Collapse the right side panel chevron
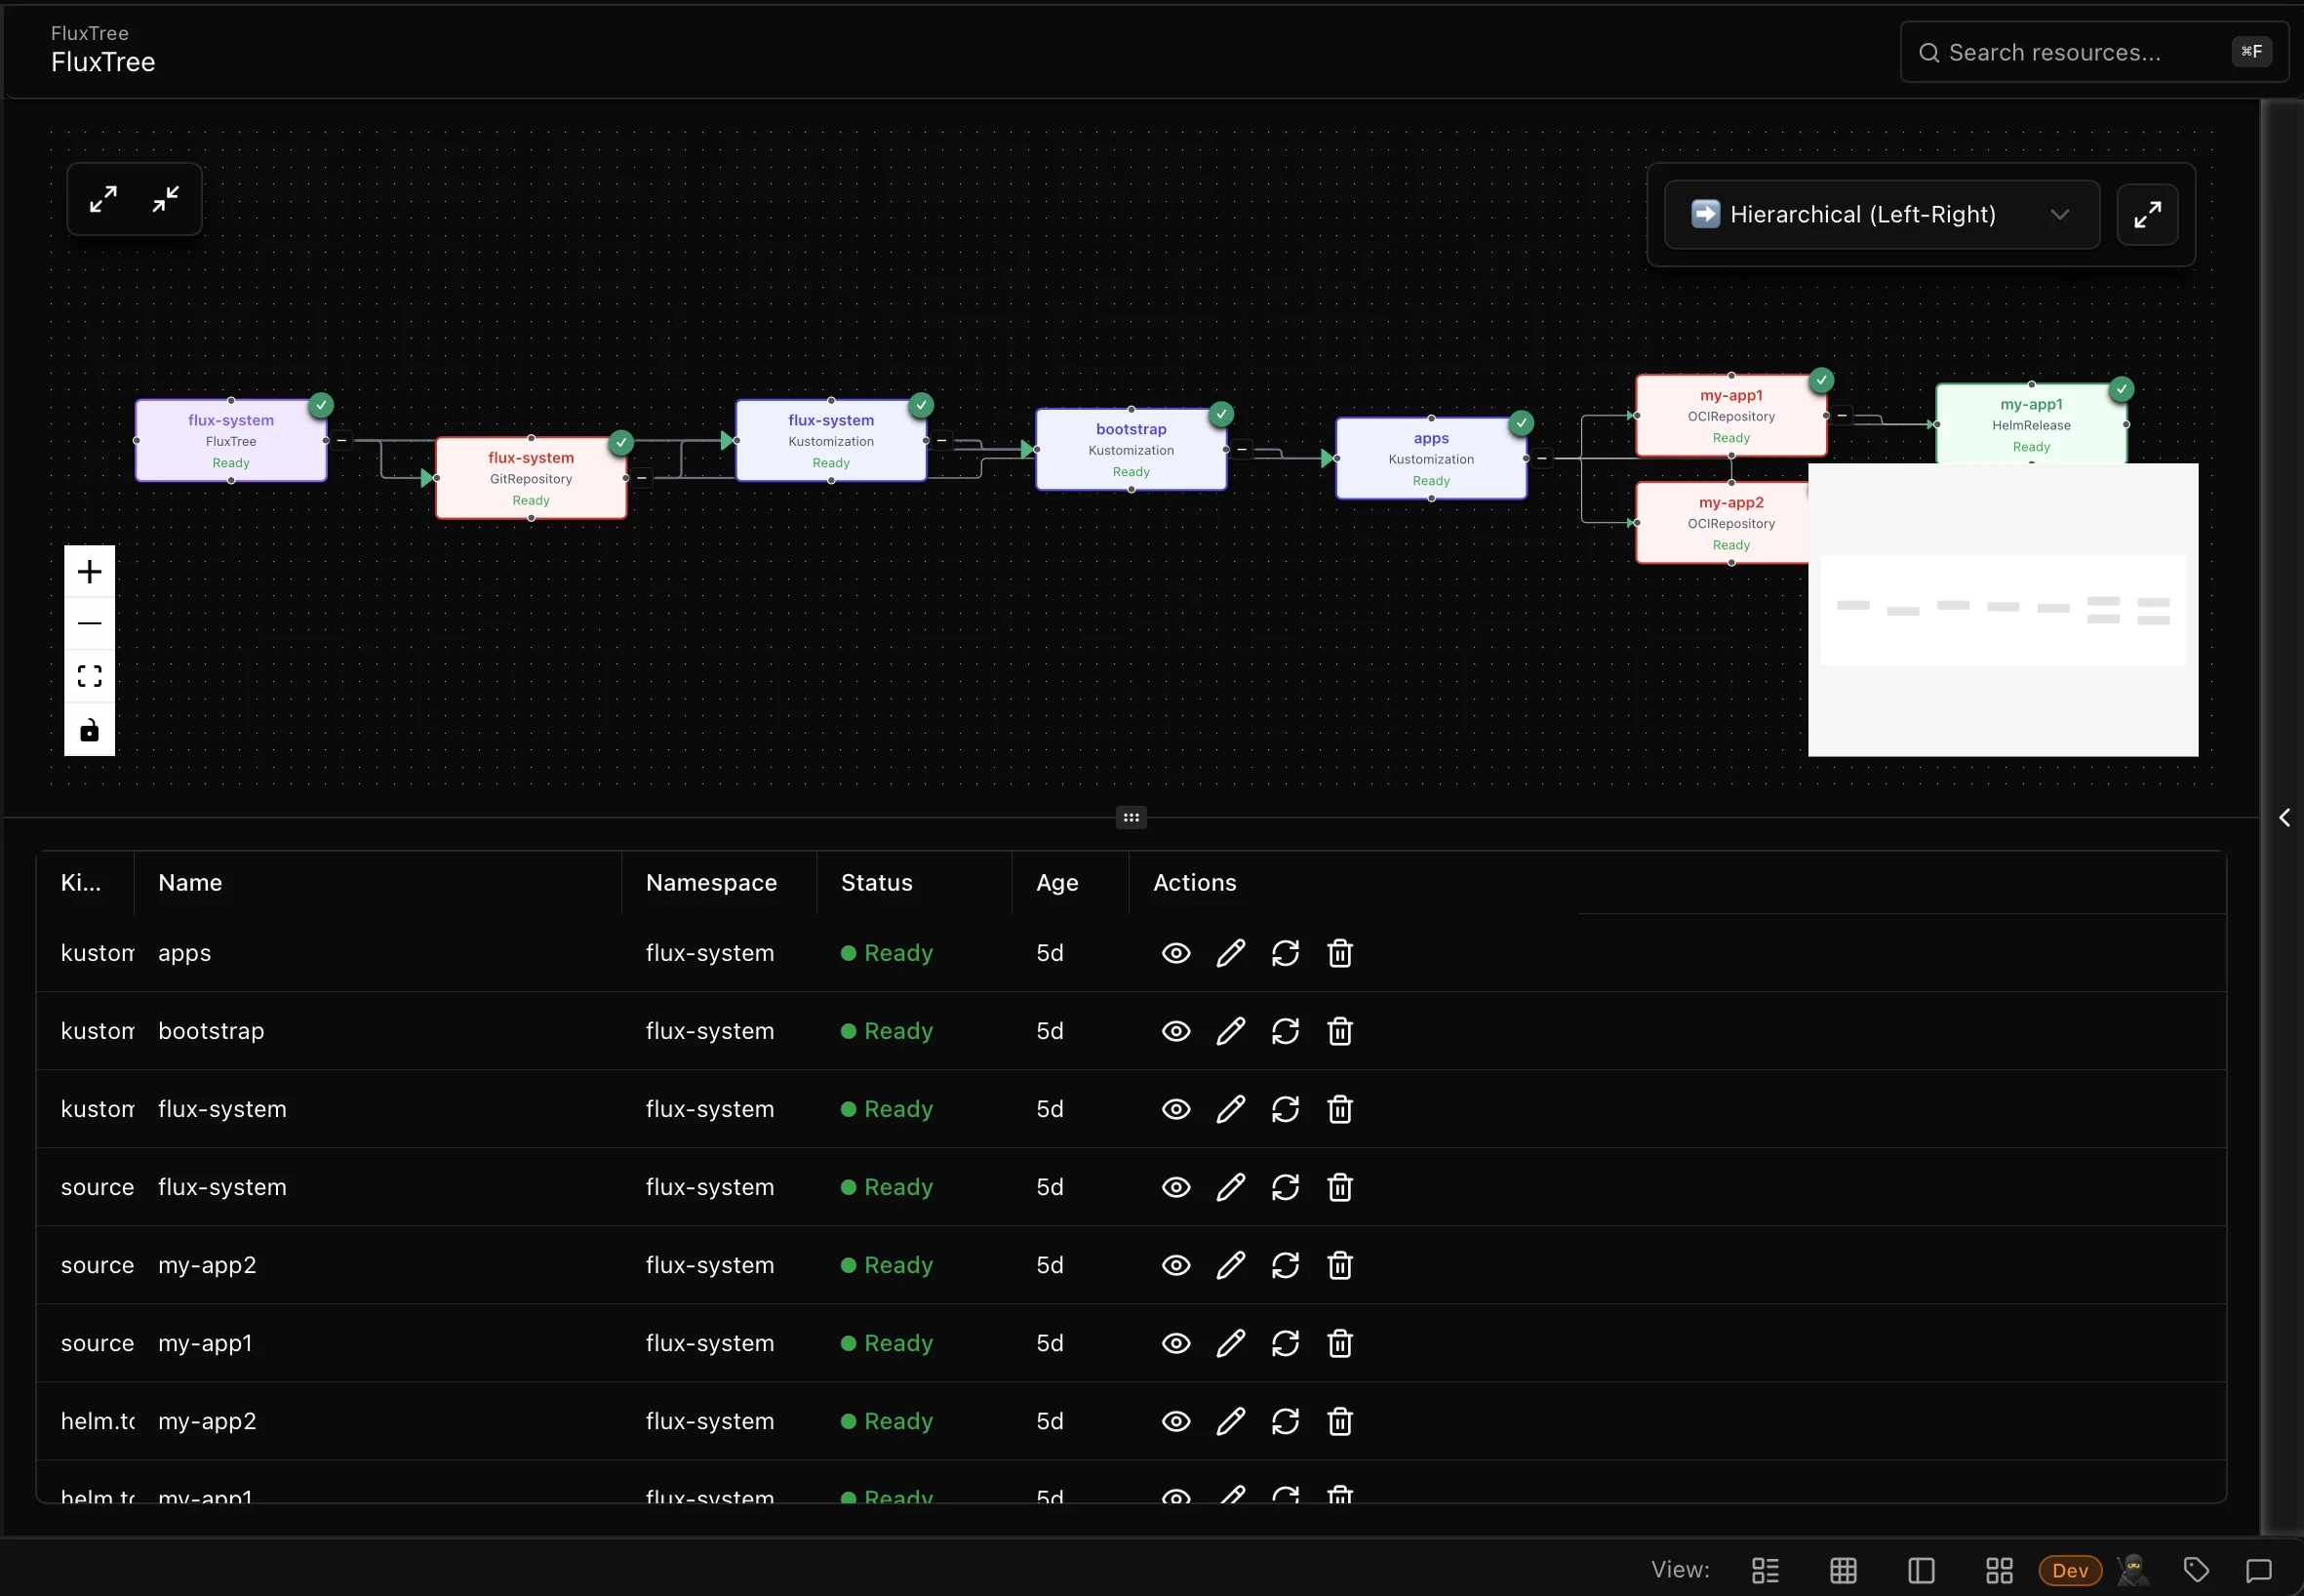 click(2285, 818)
